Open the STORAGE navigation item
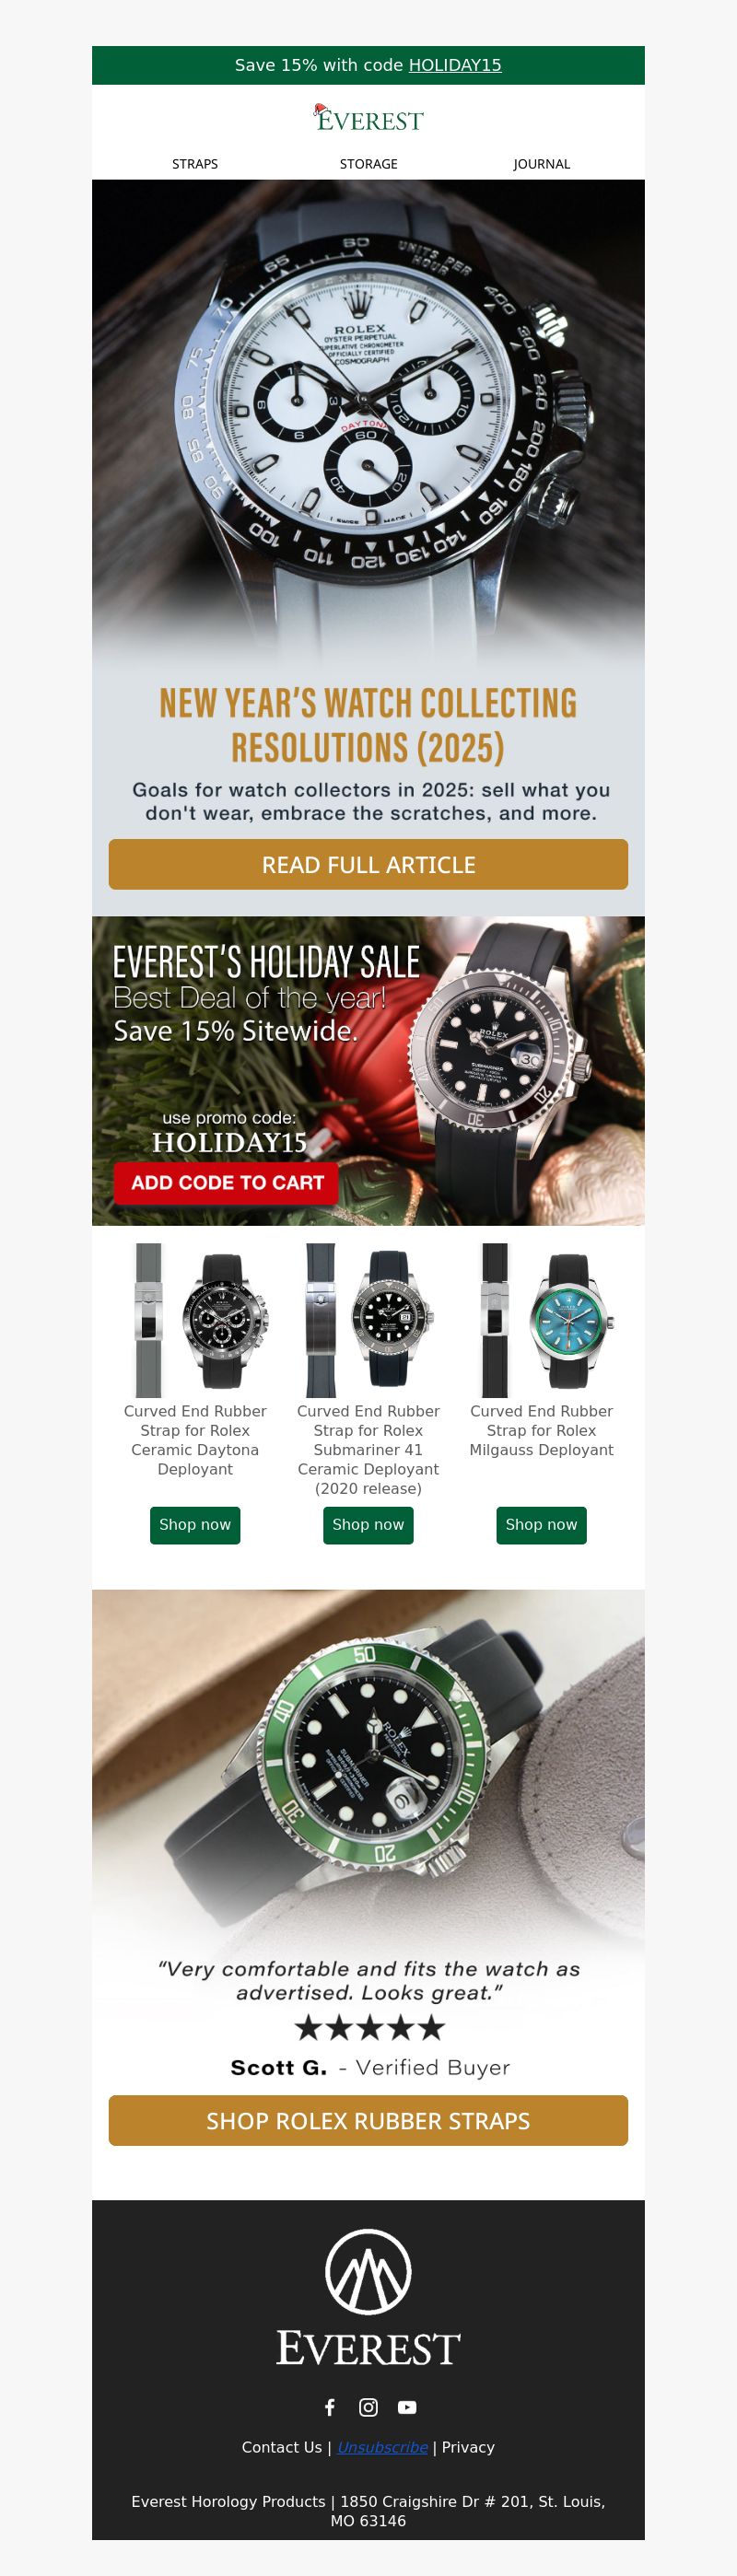The width and height of the screenshot is (737, 2576). click(368, 164)
